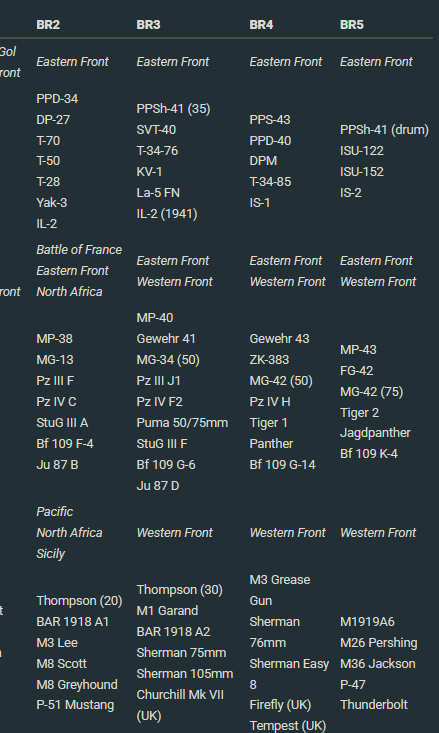Click the BR4 column header

click(x=261, y=25)
